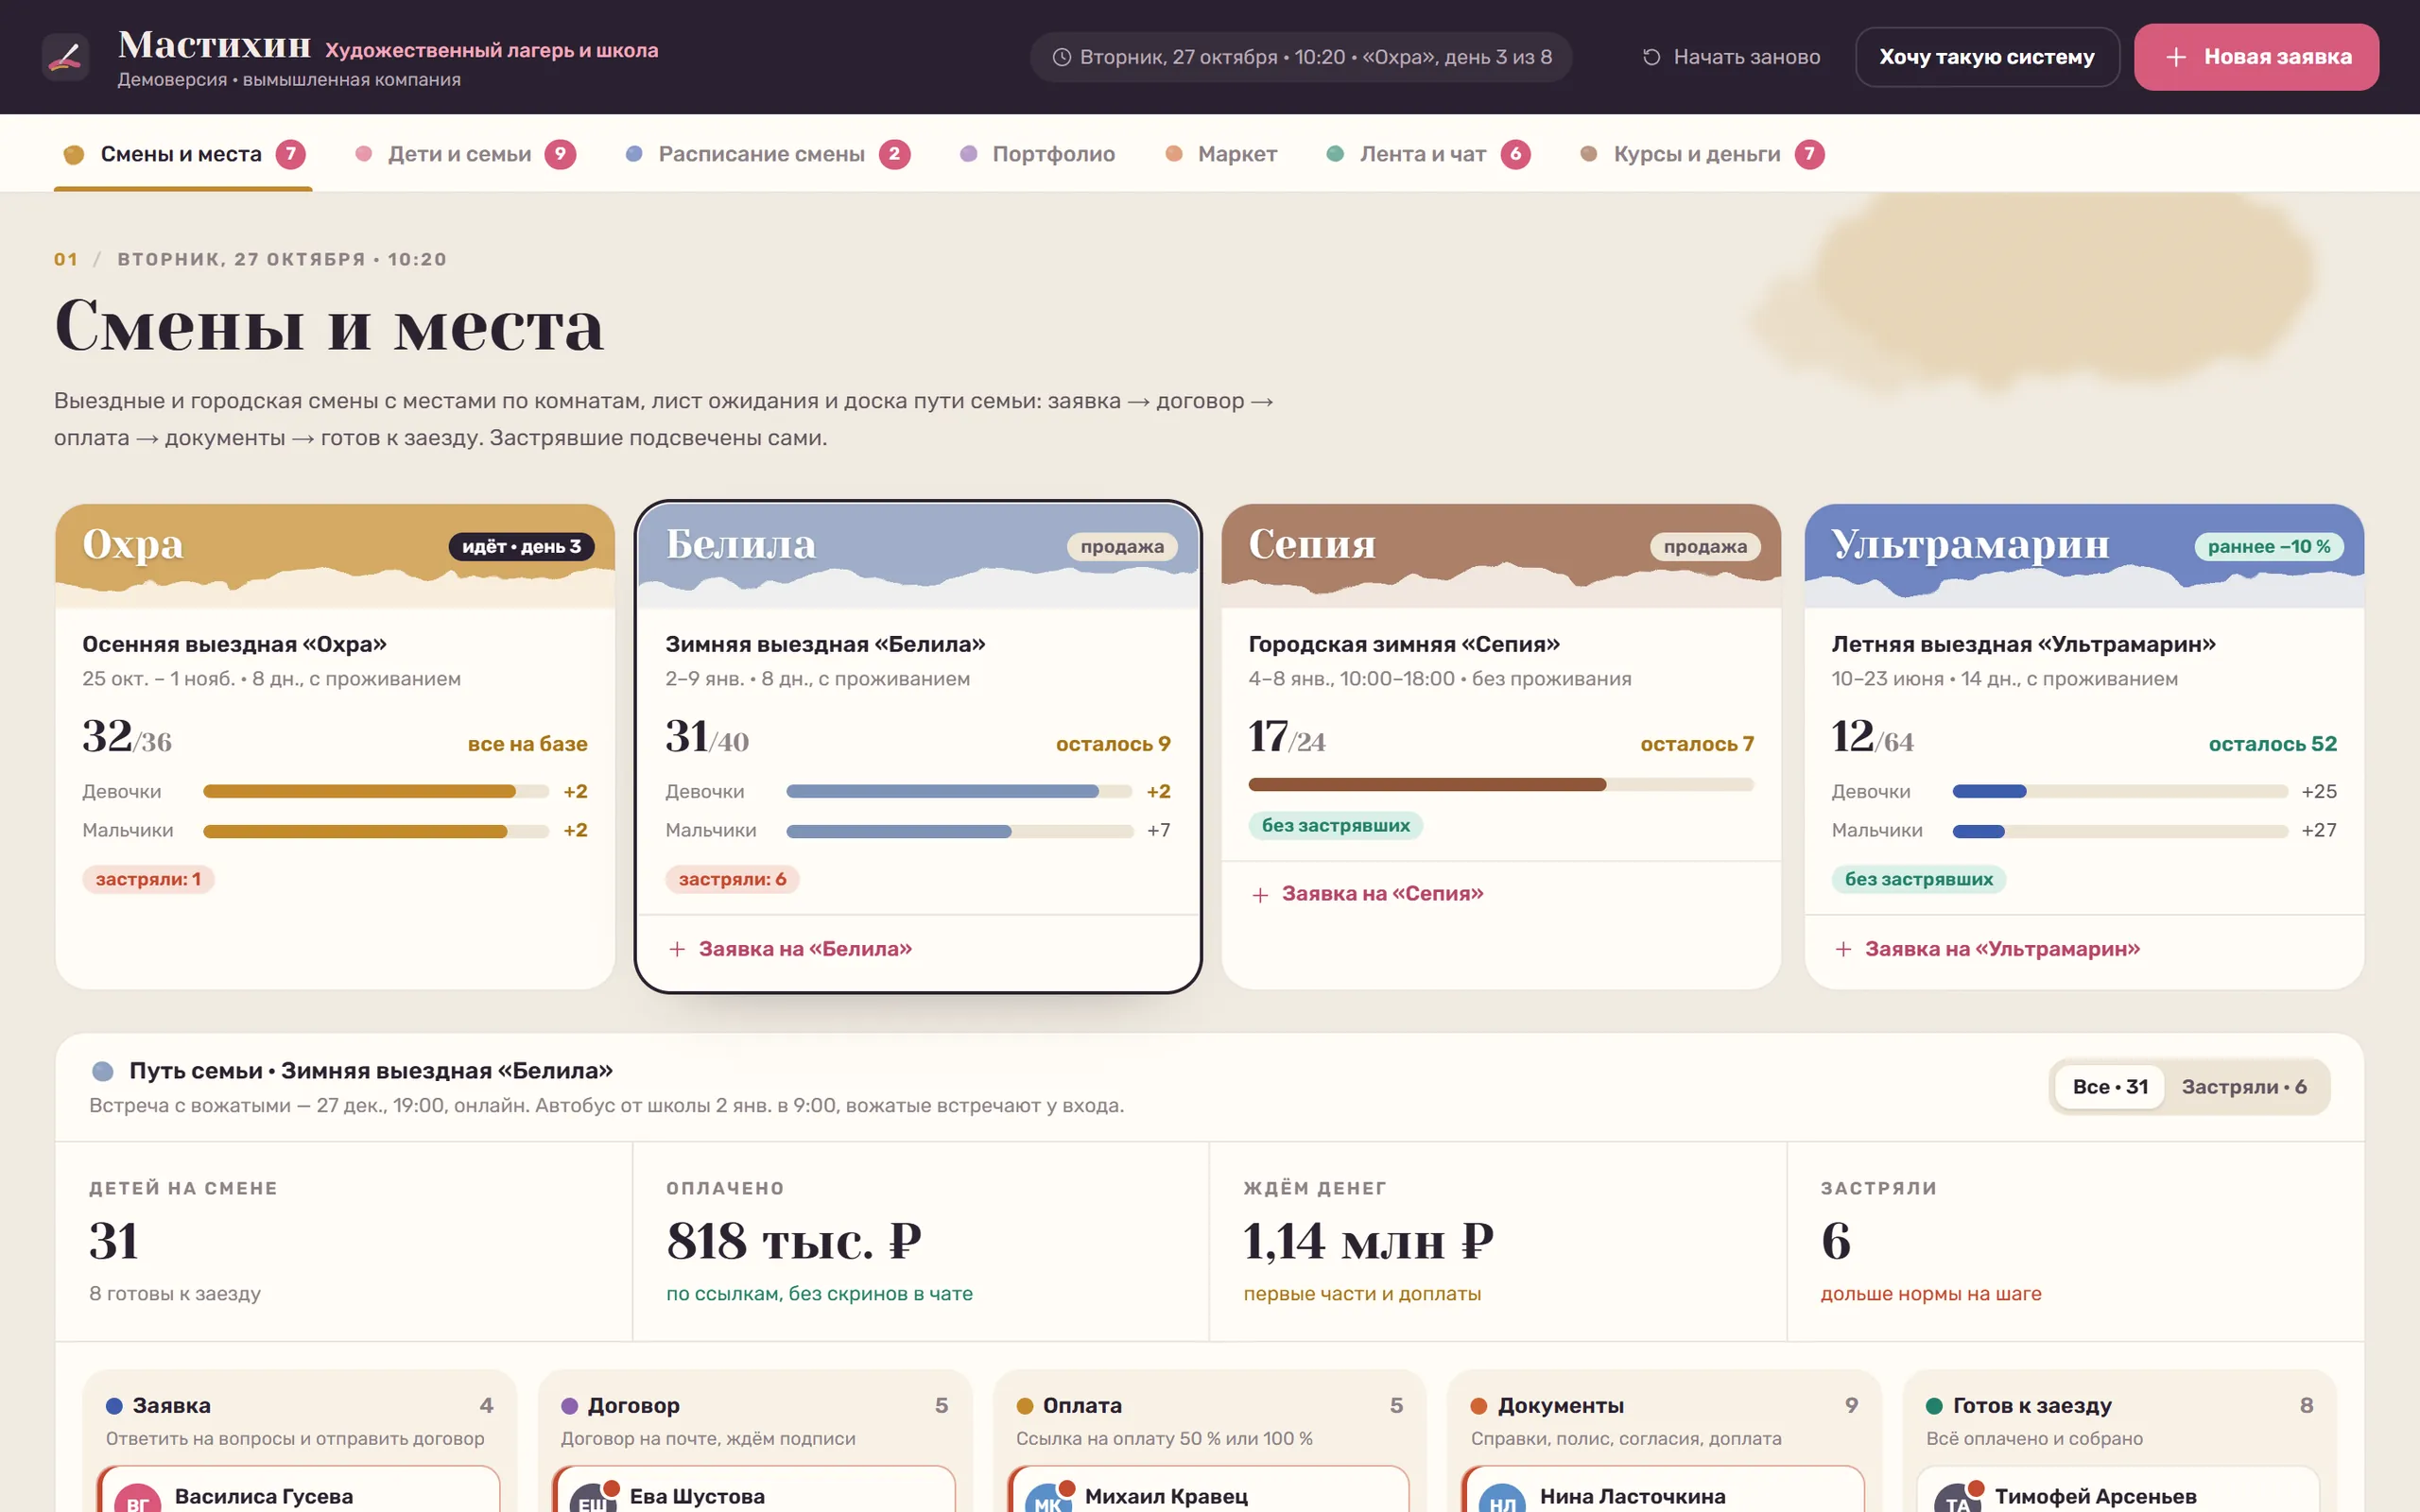Click the clock icon in the date pill

pyautogui.click(x=1061, y=57)
